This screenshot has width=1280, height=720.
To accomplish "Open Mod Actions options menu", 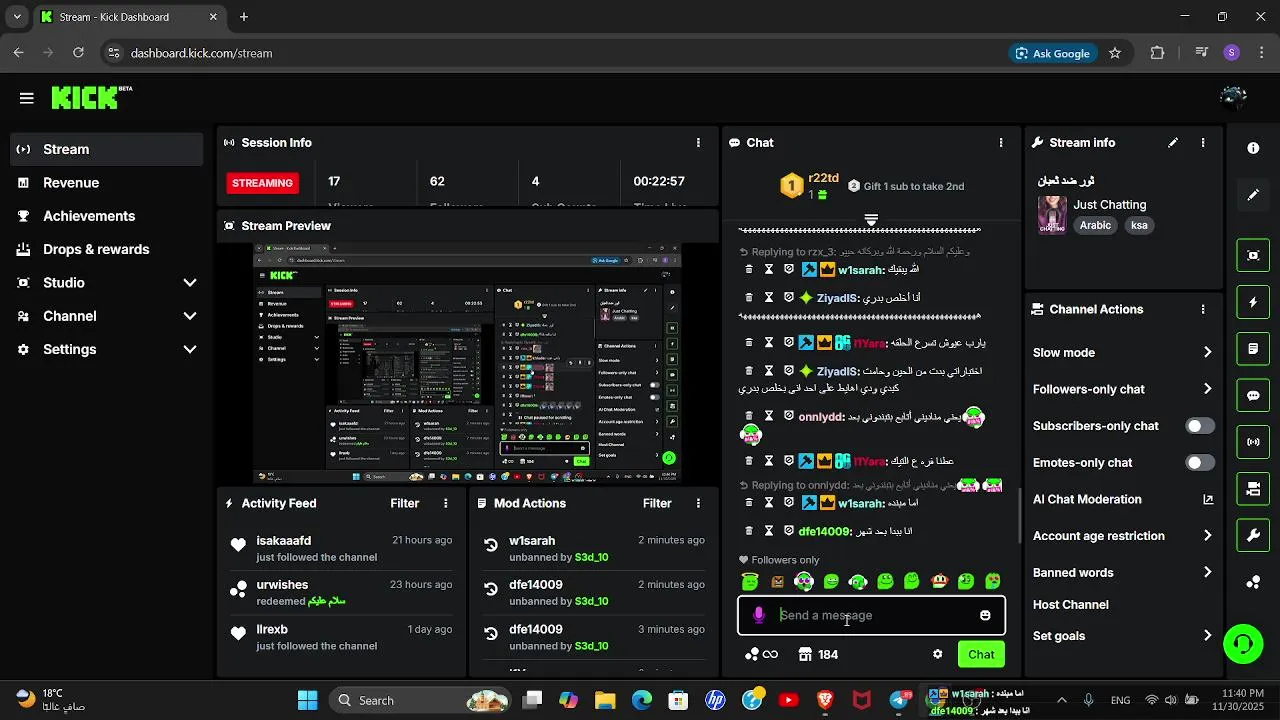I will [698, 504].
